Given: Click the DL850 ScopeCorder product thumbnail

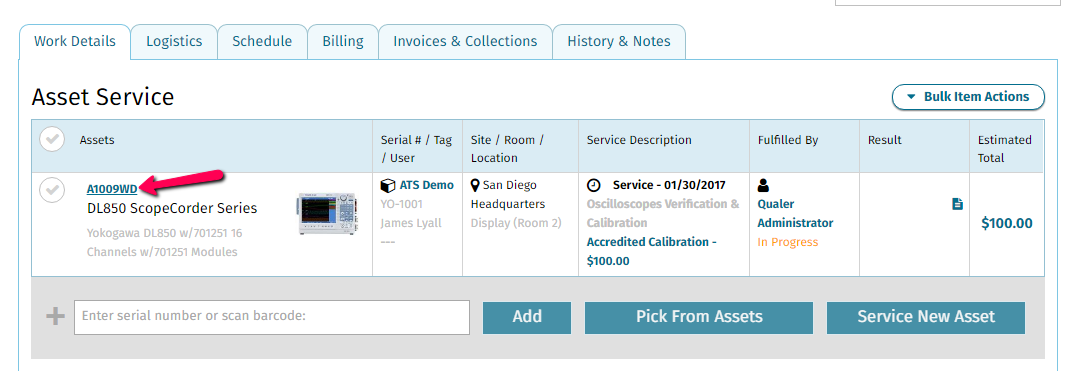Looking at the screenshot, I should [x=327, y=214].
